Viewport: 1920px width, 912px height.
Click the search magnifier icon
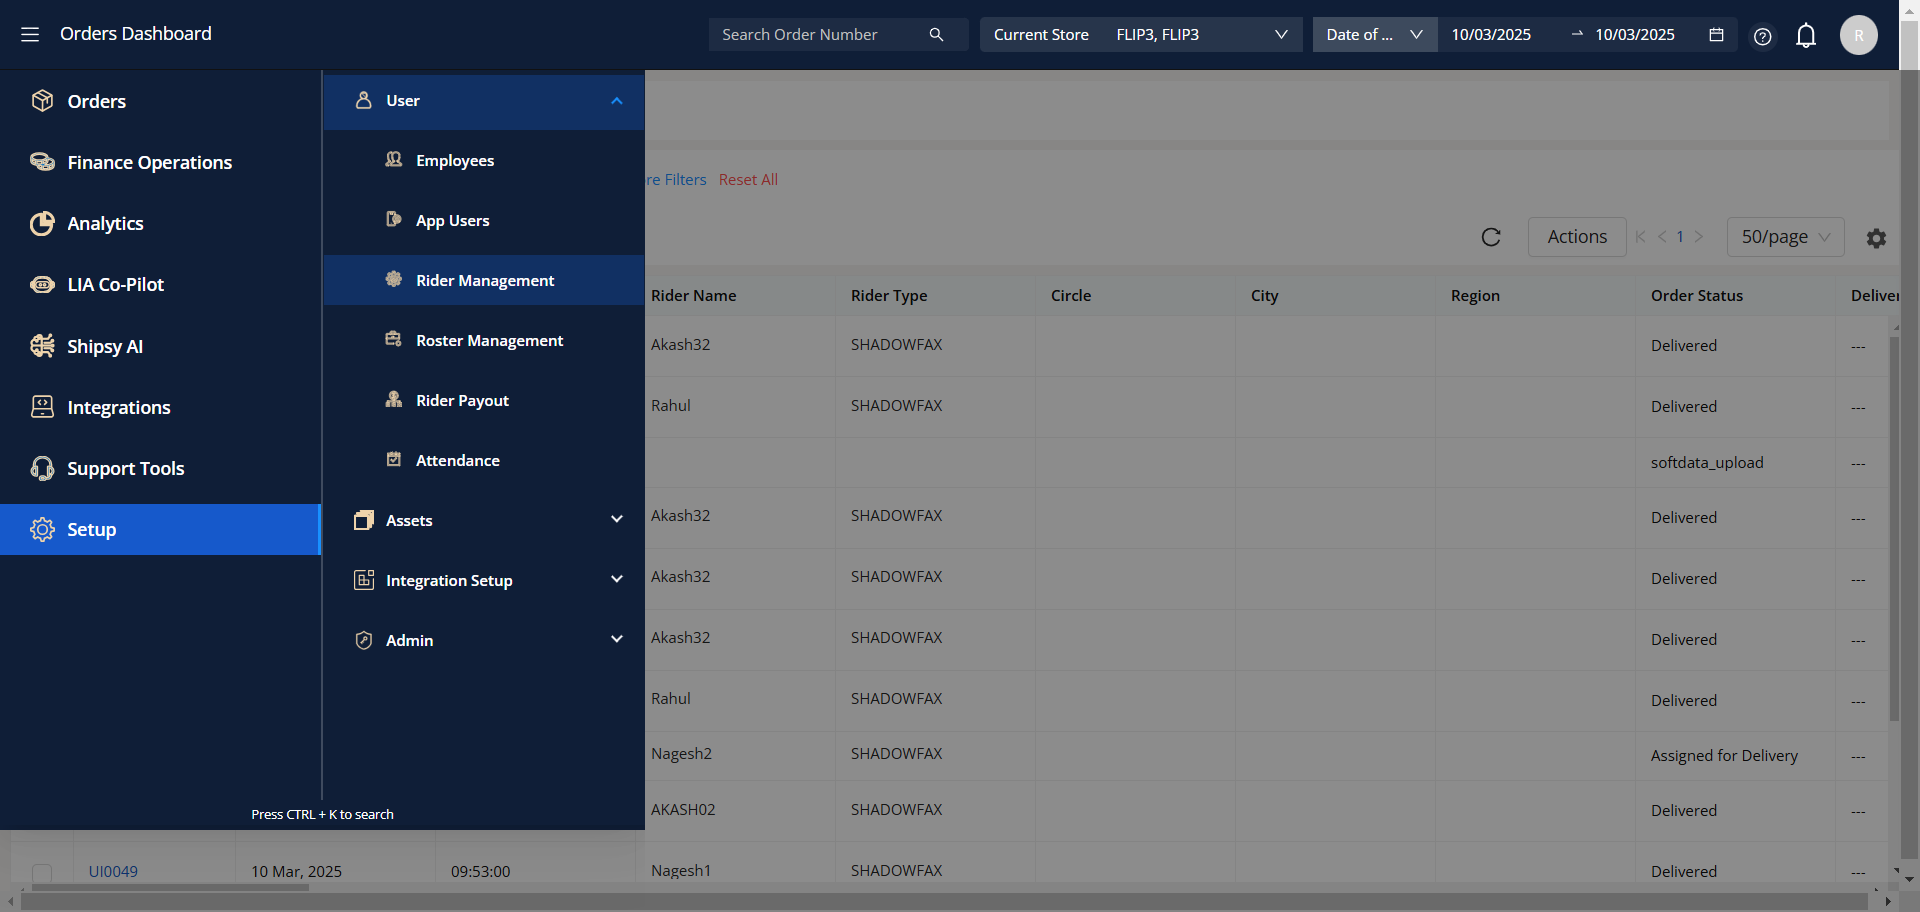[936, 34]
